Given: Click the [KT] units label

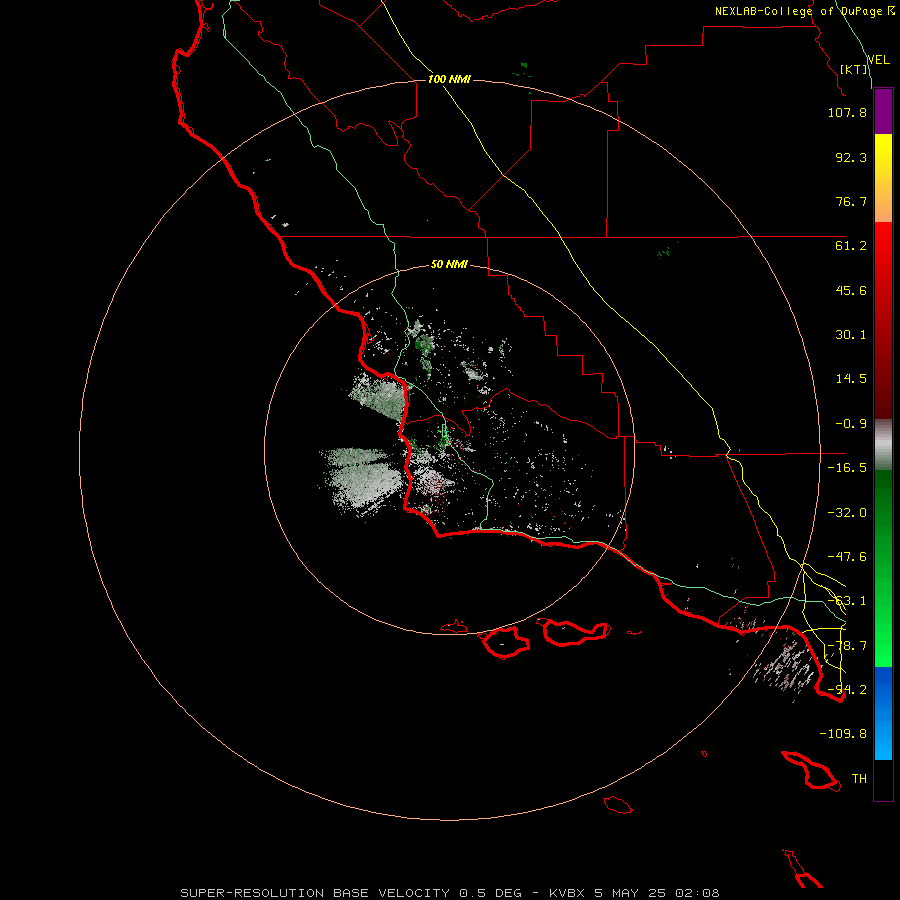Looking at the screenshot, I should coord(854,69).
